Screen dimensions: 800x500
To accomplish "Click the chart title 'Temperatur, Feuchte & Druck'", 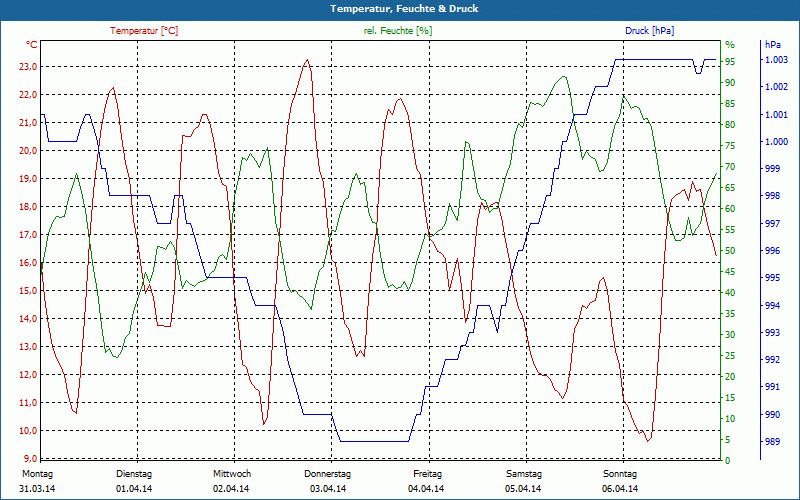I will click(404, 9).
